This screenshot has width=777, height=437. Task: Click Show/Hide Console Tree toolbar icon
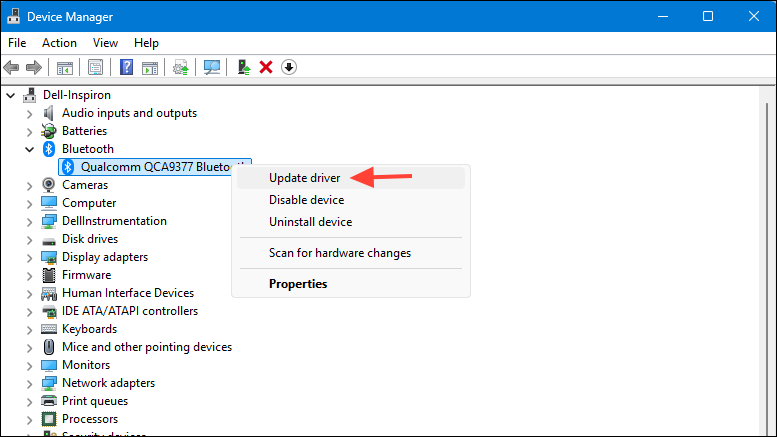(65, 67)
